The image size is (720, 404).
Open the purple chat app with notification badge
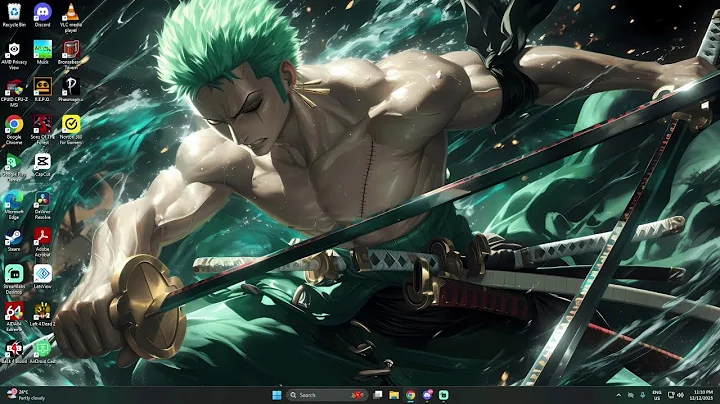(x=427, y=395)
